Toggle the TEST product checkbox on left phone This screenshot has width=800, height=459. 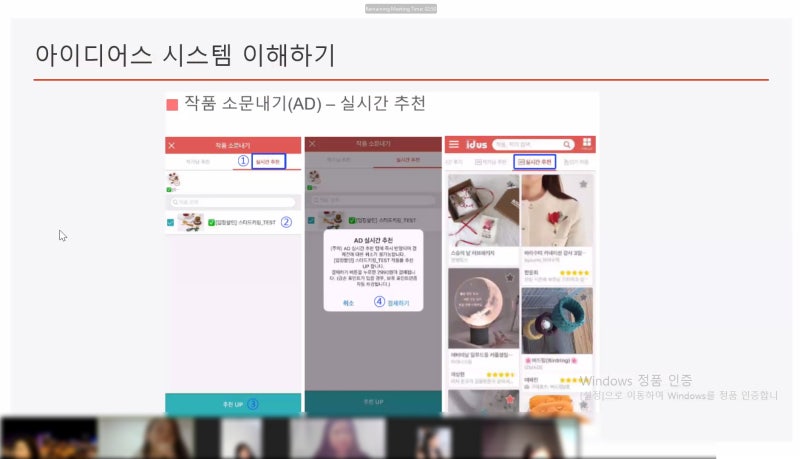[170, 222]
